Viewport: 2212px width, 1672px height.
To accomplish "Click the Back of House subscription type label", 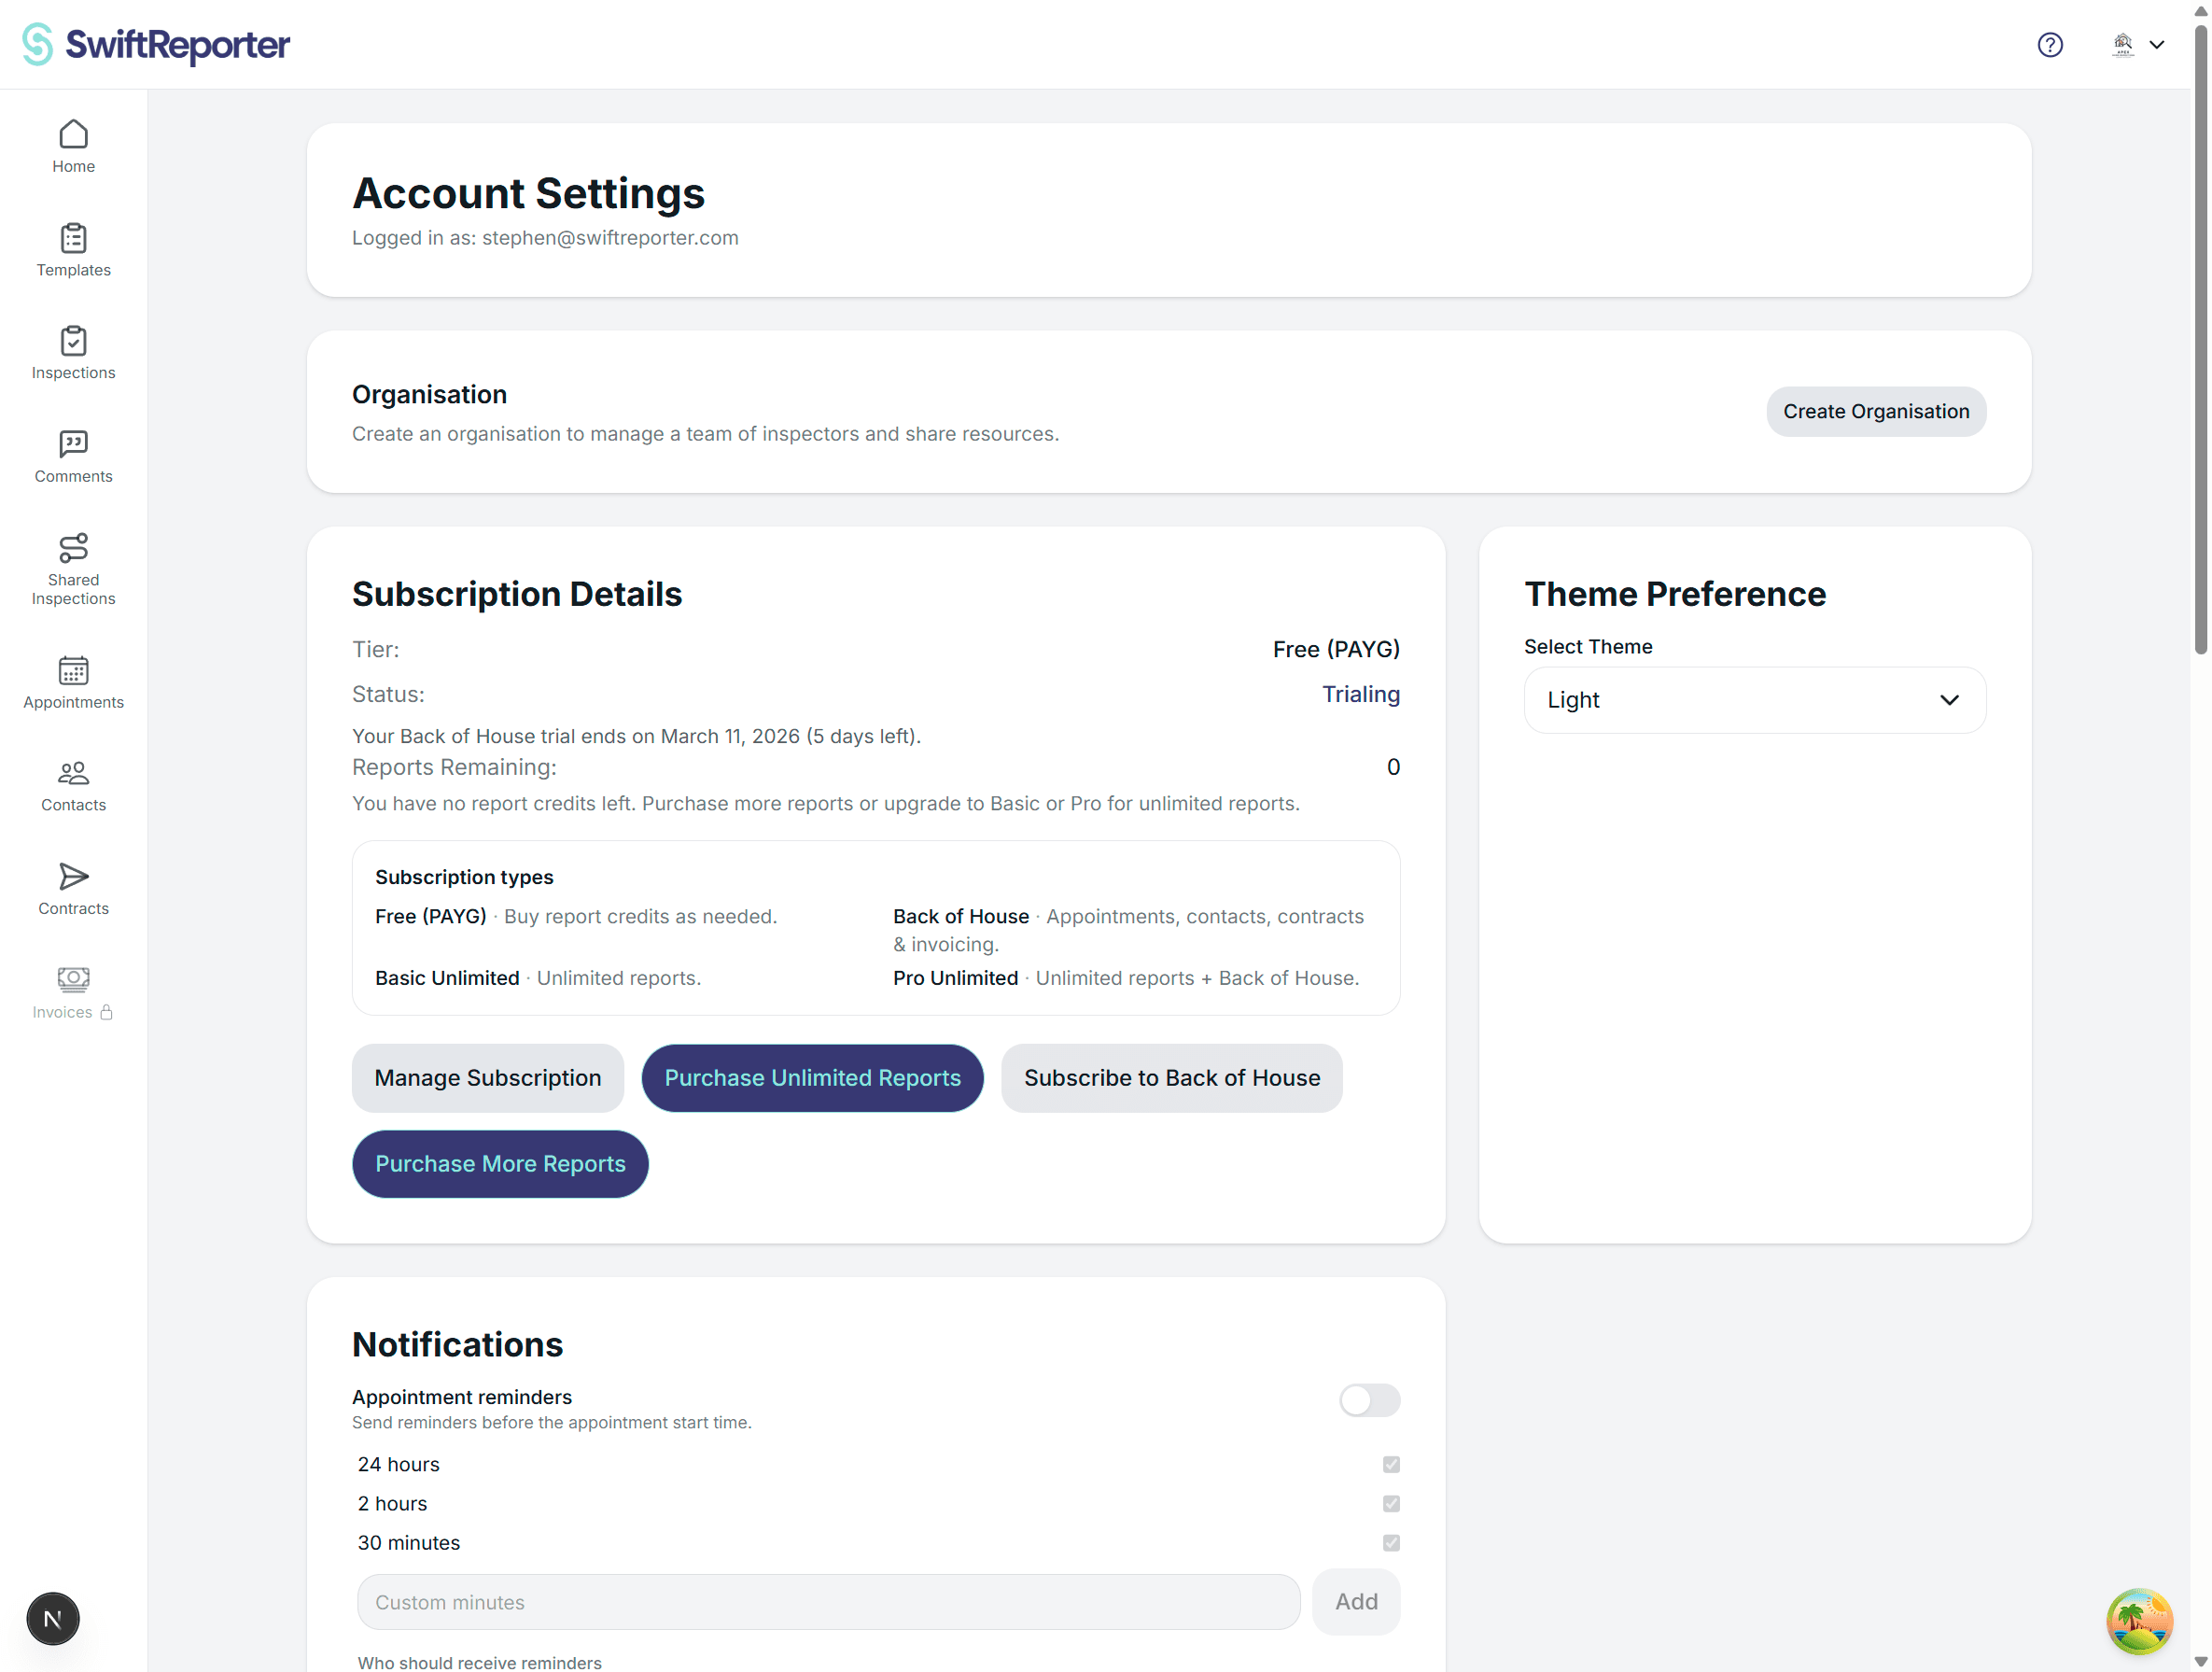I will coord(960,916).
